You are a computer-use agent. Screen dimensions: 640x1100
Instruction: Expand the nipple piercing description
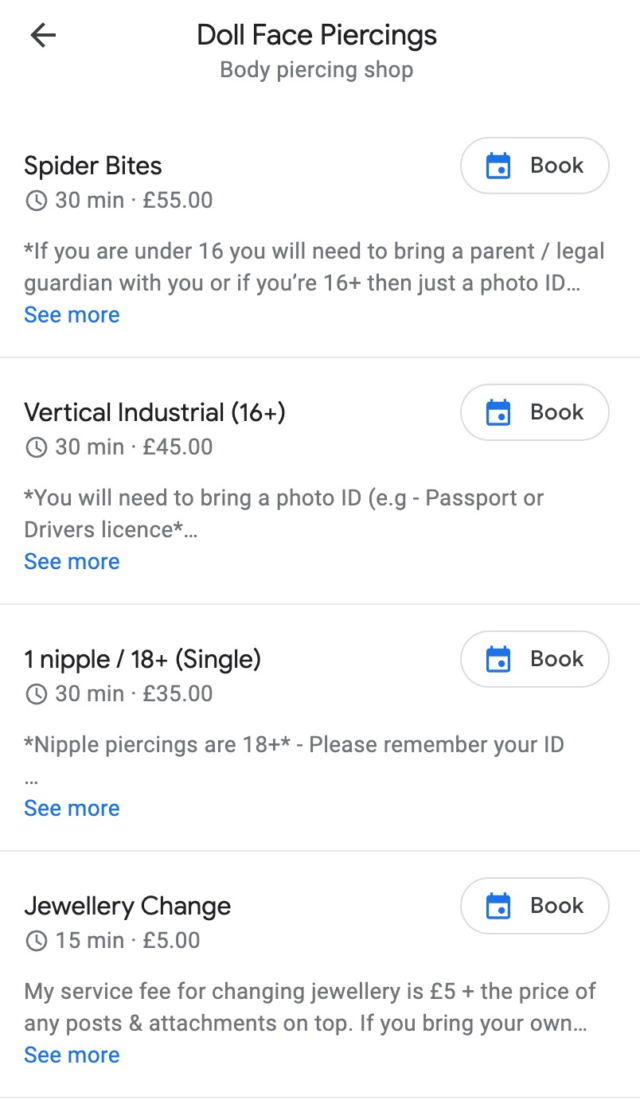[71, 808]
